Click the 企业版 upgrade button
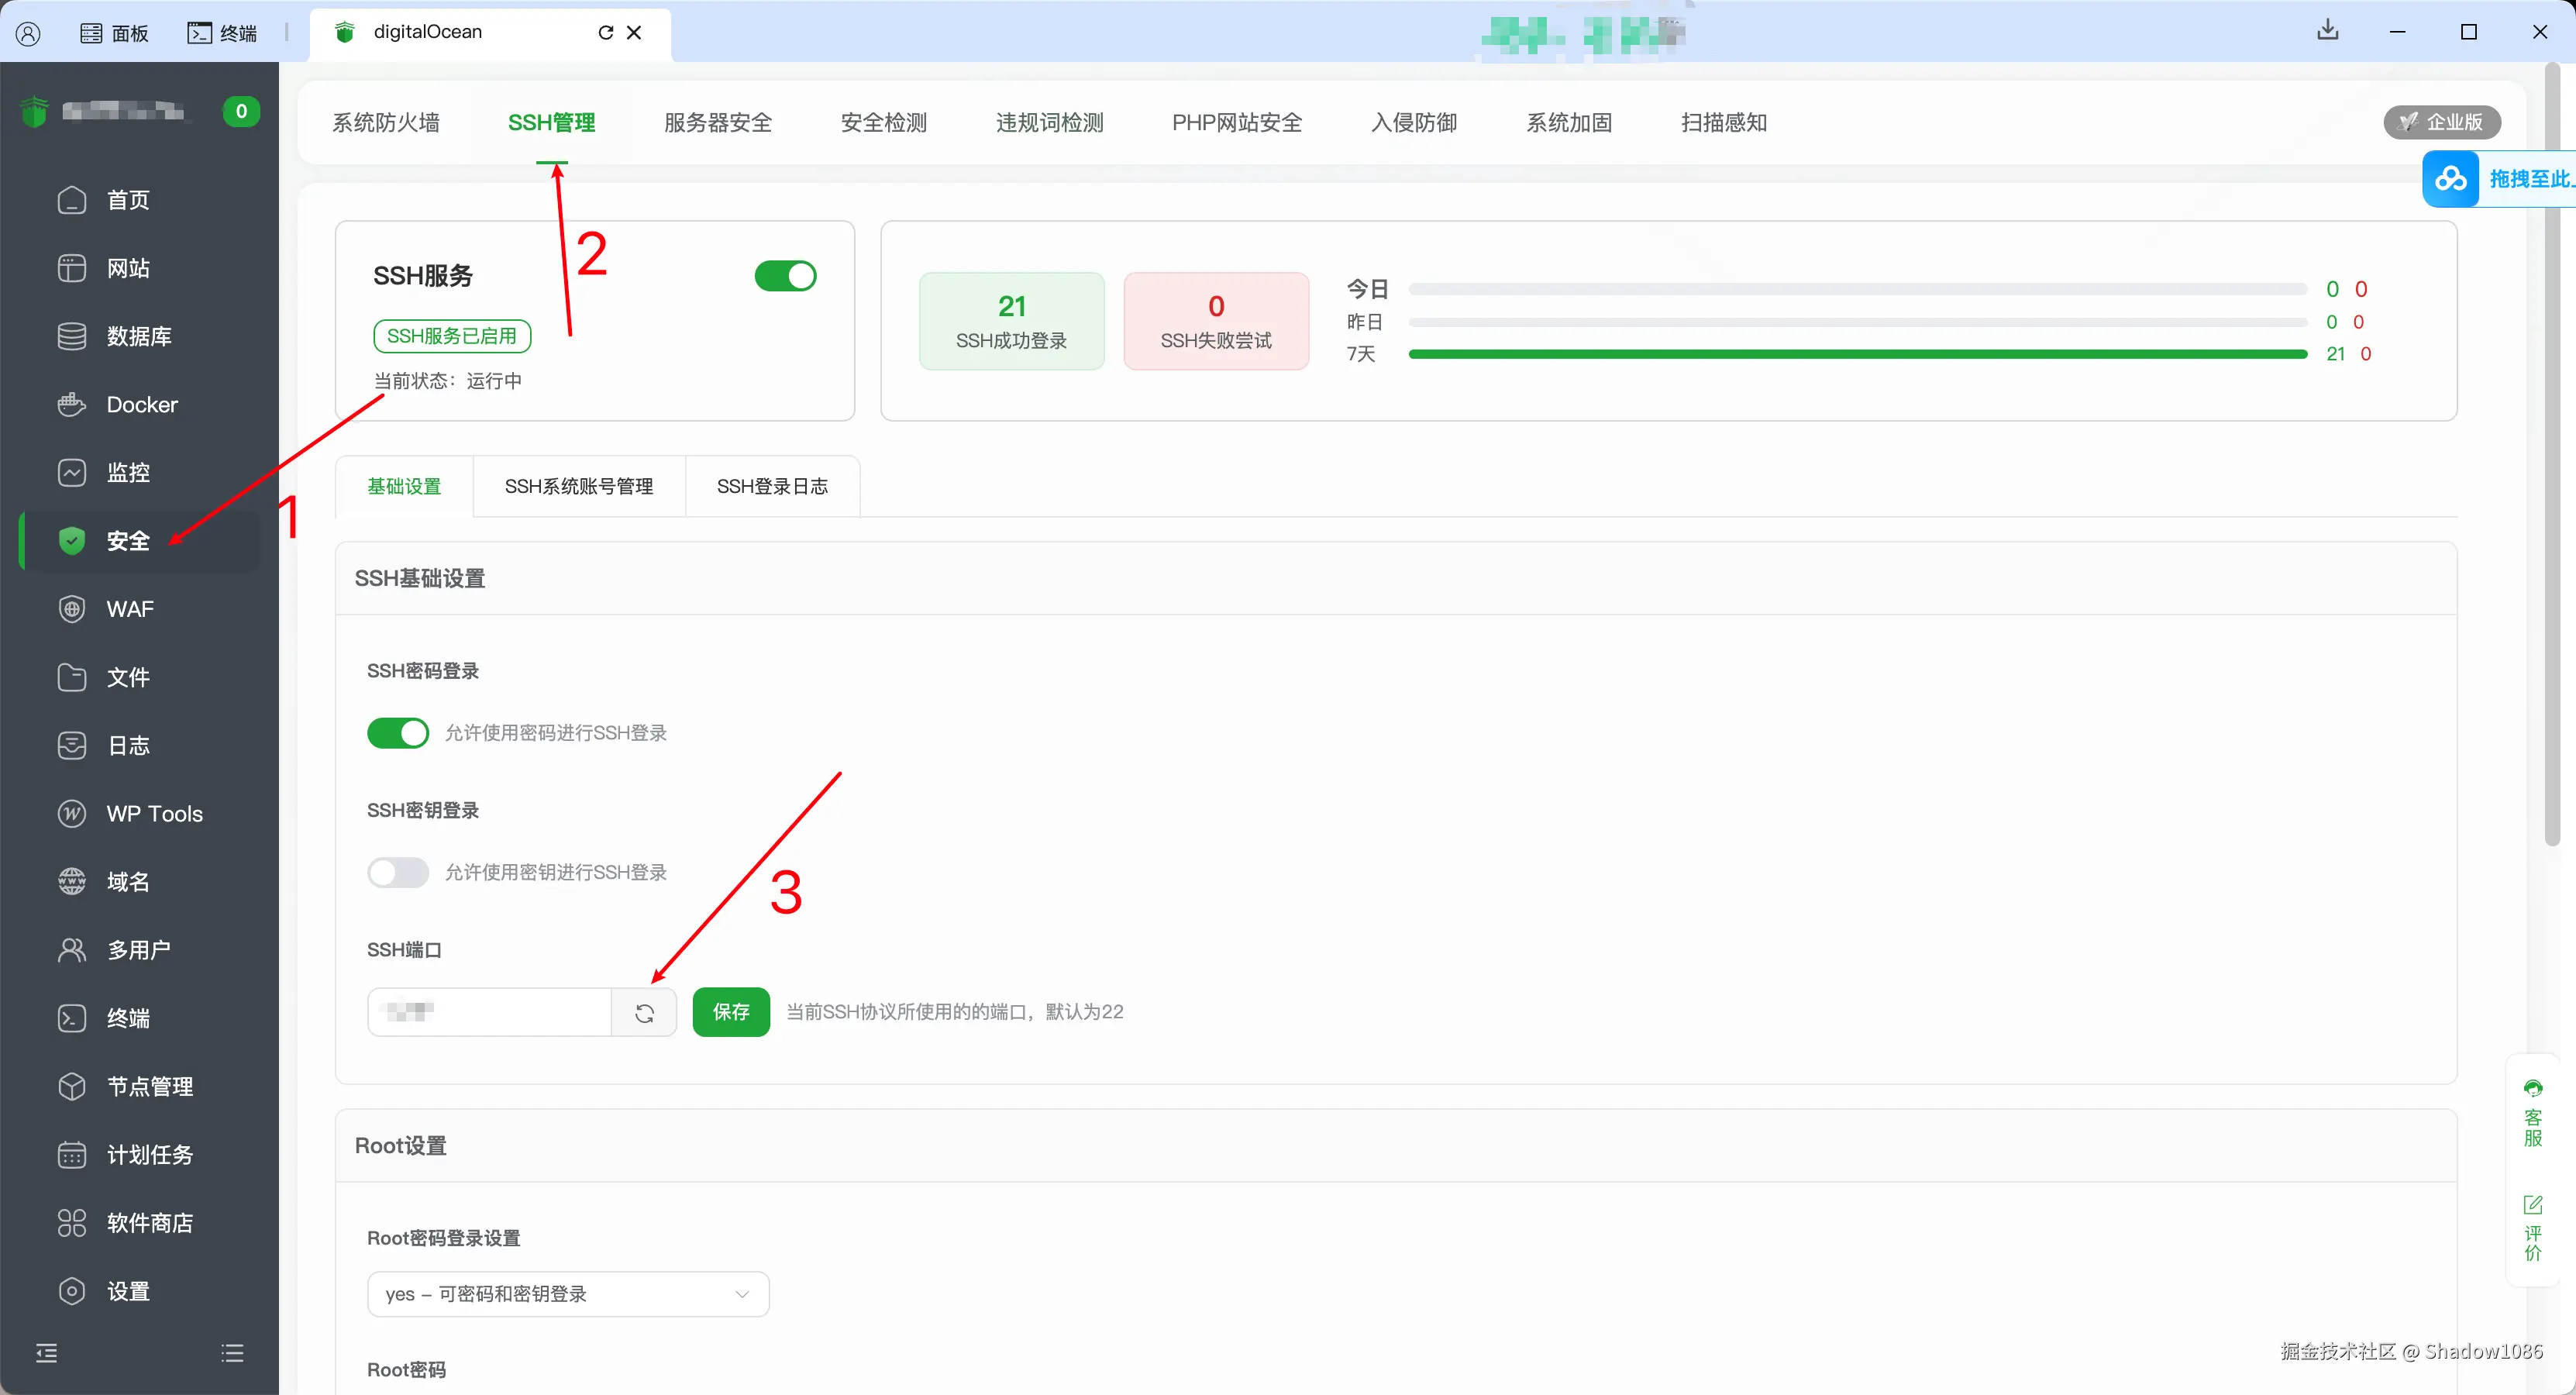Image resolution: width=2576 pixels, height=1395 pixels. point(2441,122)
